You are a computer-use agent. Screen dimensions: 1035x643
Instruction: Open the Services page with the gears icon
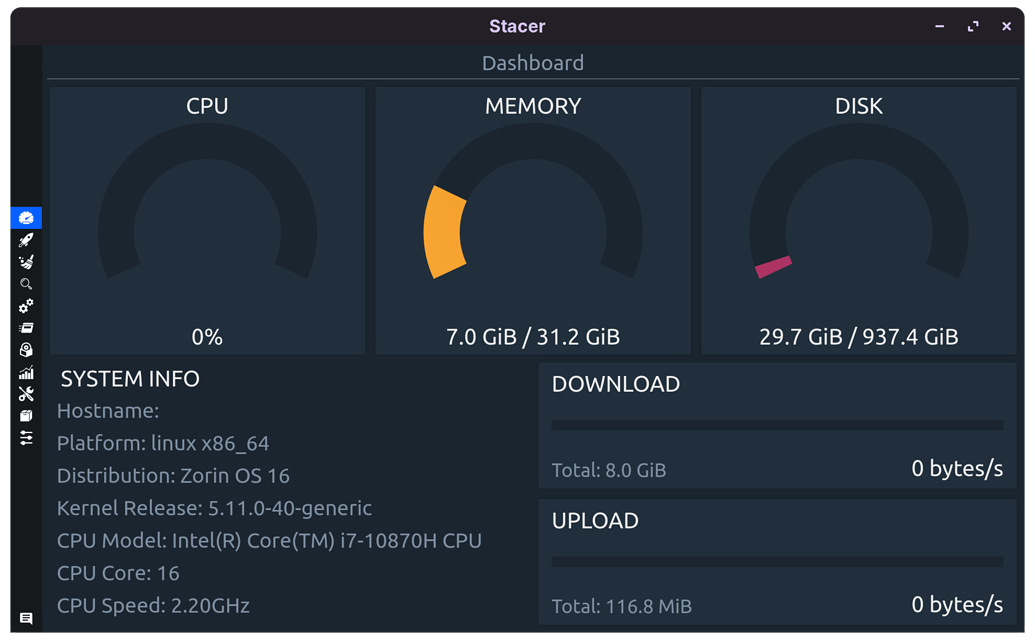coord(25,306)
